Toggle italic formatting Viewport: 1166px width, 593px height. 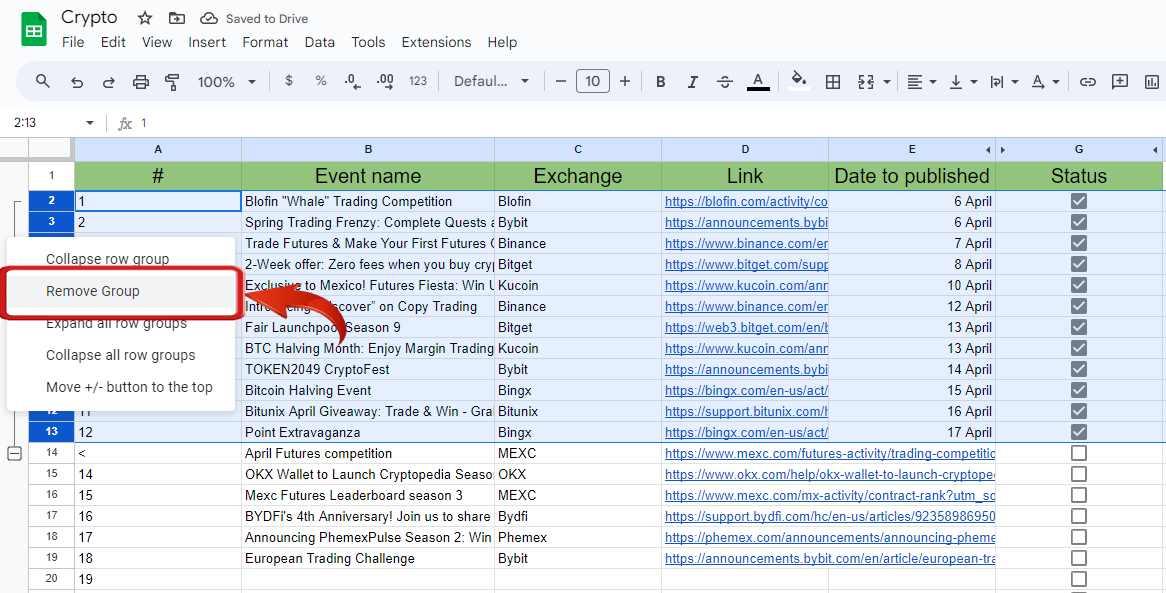[692, 82]
